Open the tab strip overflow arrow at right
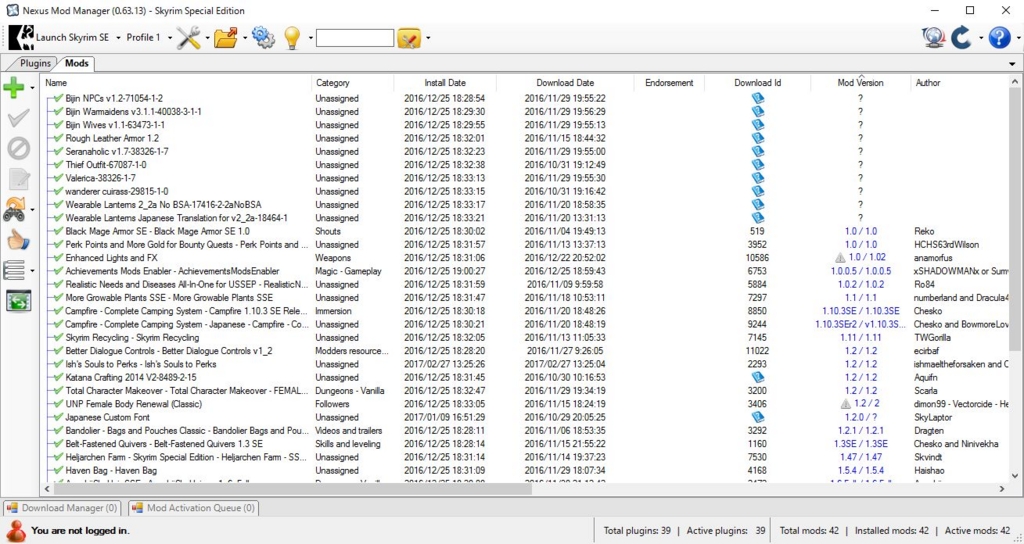Image resolution: width=1024 pixels, height=544 pixels. (1012, 64)
